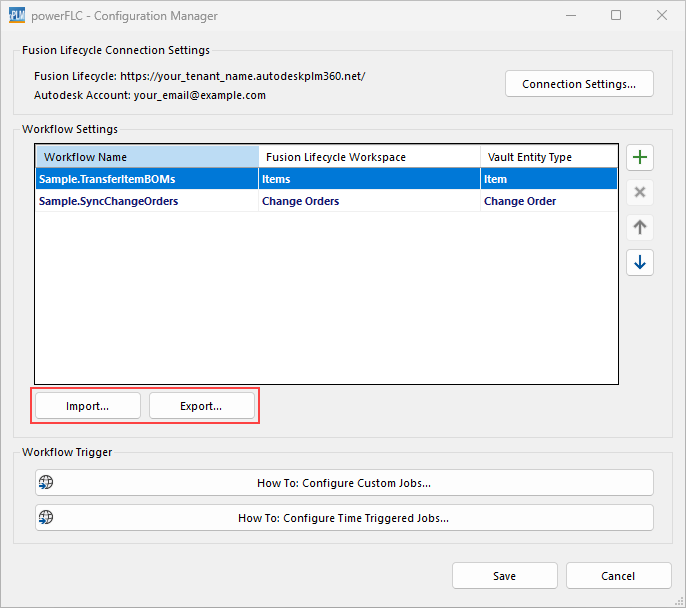Sort by Workflow Name column header
This screenshot has width=686, height=608.
[x=146, y=157]
